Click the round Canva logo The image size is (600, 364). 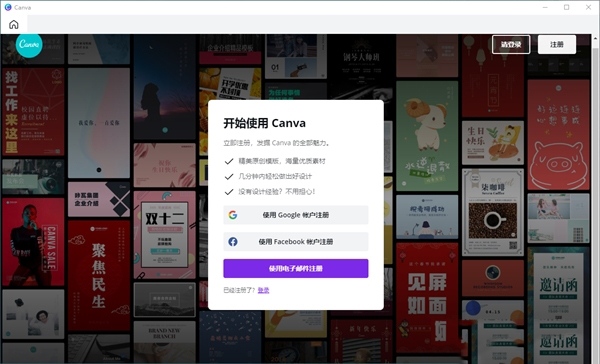[x=29, y=44]
